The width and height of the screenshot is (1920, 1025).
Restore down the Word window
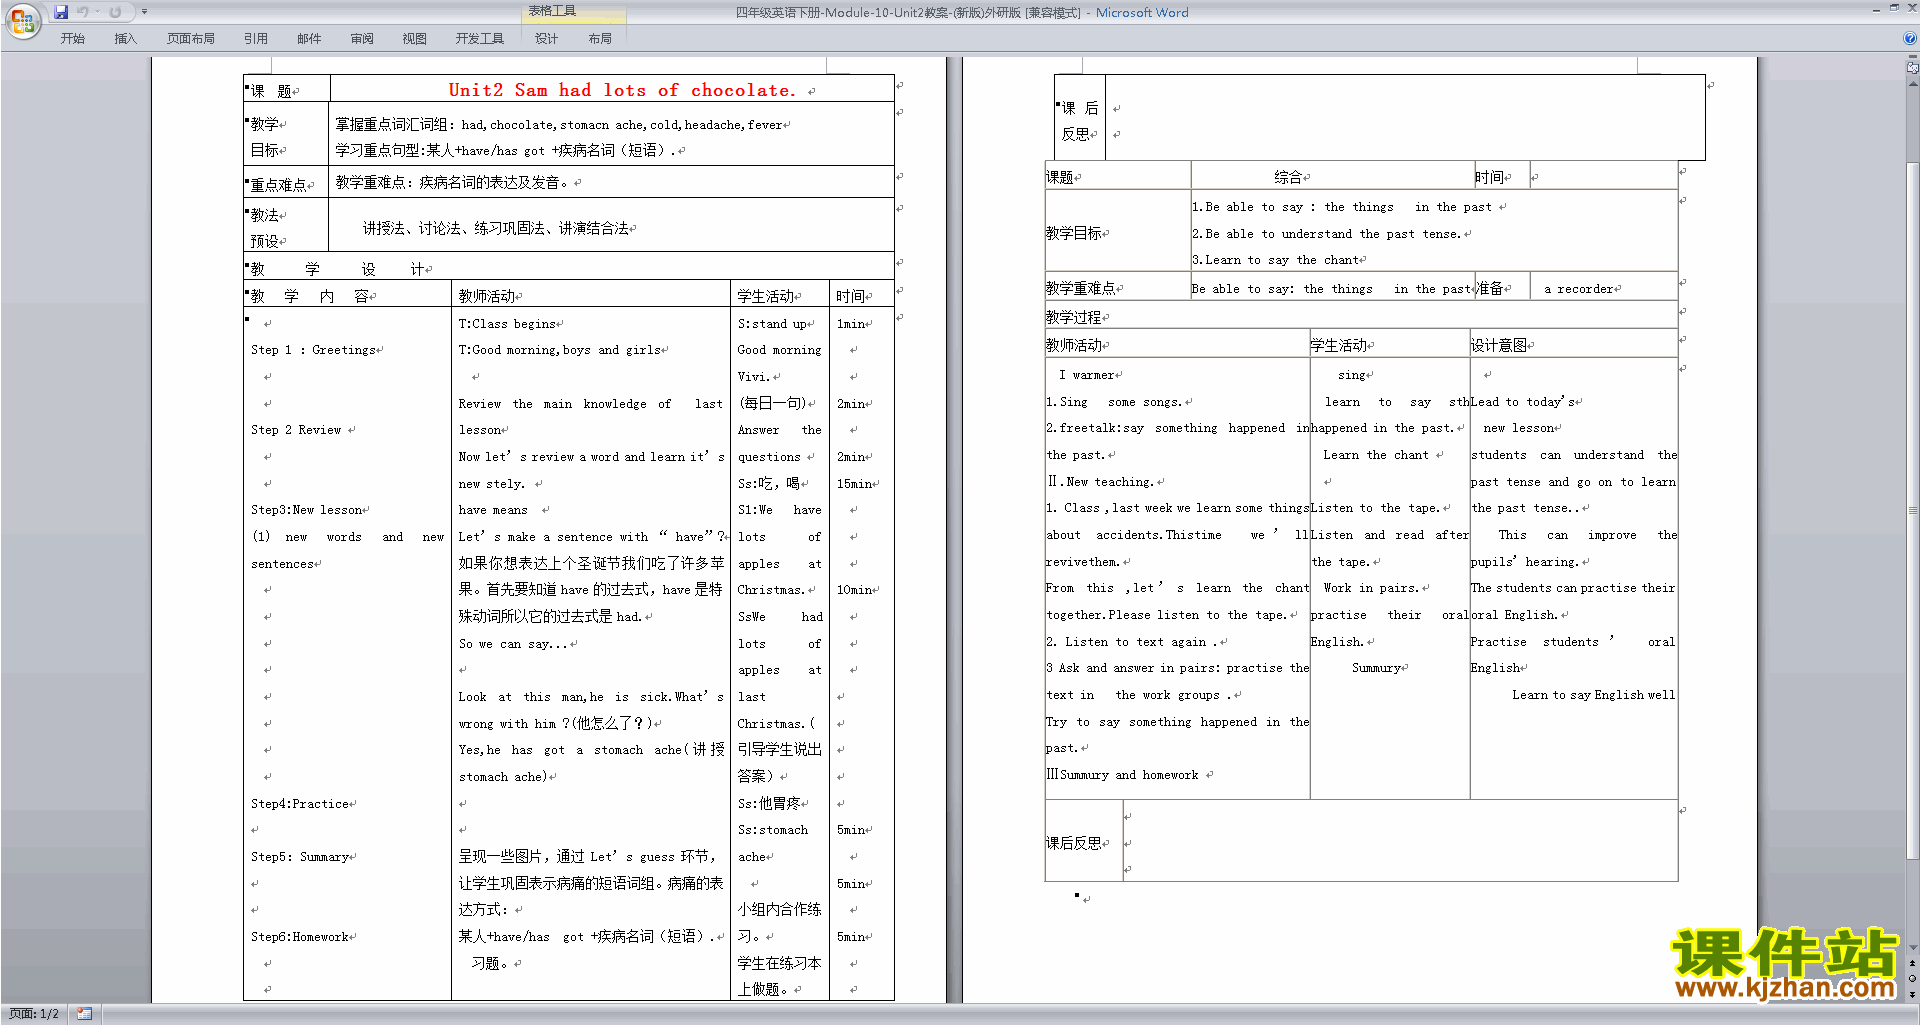pos(1894,9)
